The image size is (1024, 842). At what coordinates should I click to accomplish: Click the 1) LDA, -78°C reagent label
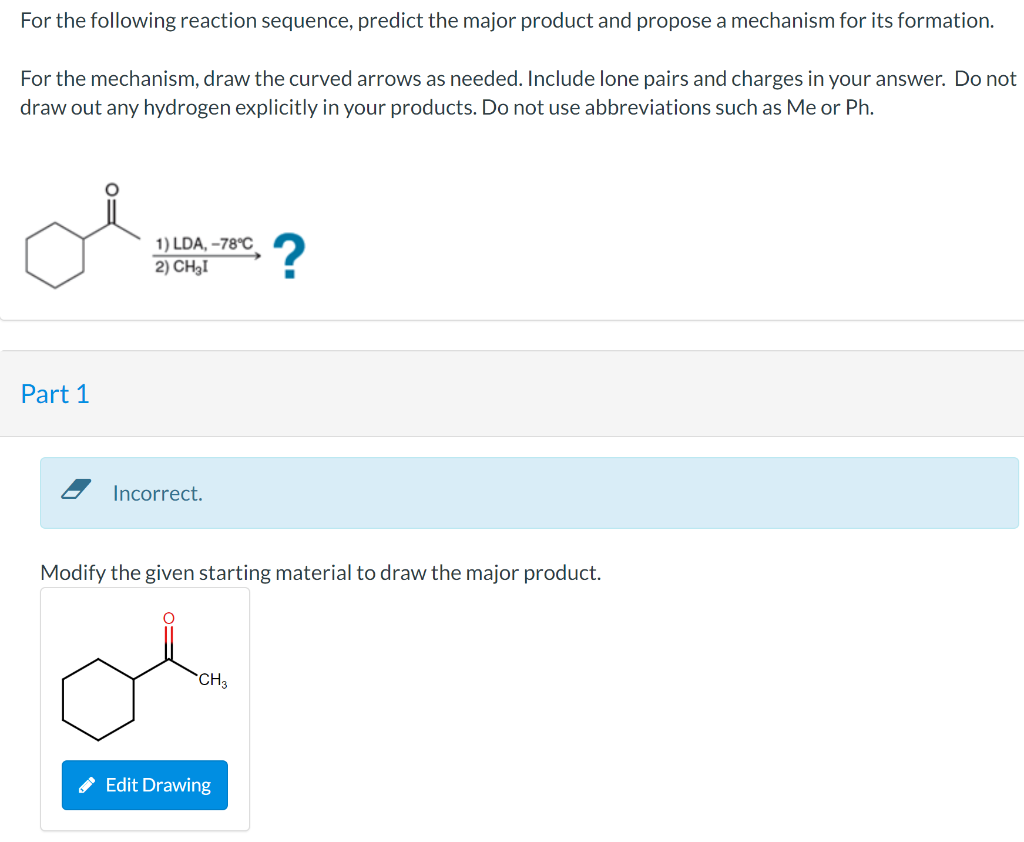pyautogui.click(x=201, y=243)
